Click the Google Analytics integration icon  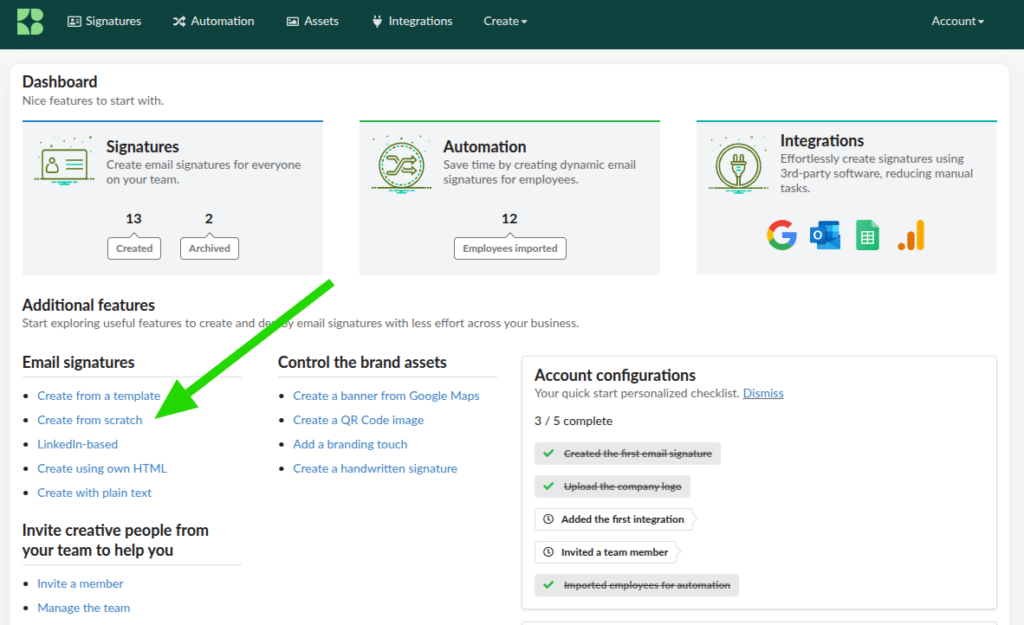(911, 236)
